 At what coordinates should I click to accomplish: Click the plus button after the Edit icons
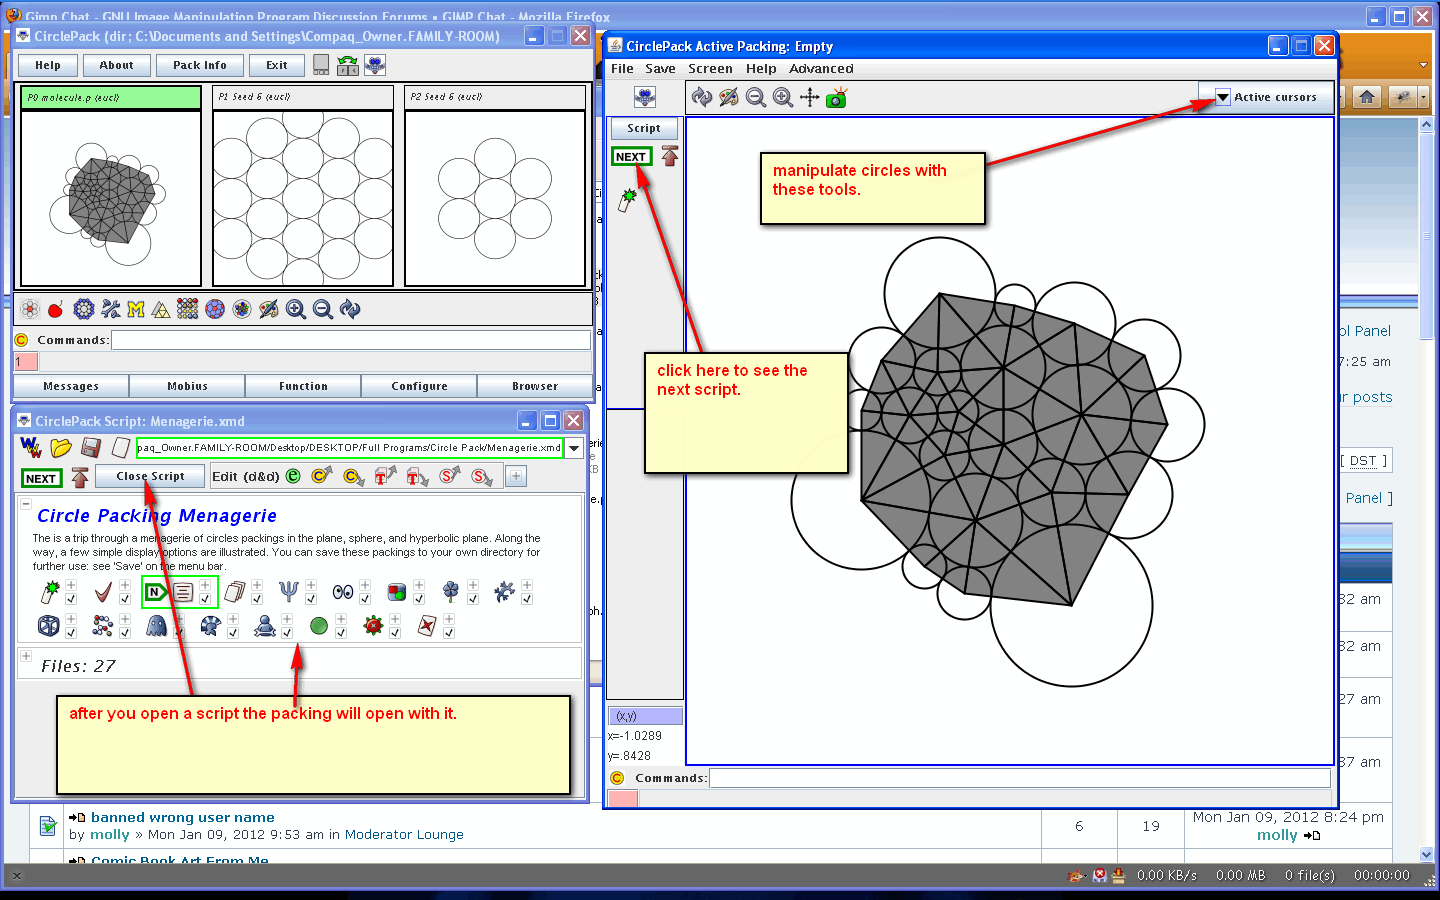516,476
